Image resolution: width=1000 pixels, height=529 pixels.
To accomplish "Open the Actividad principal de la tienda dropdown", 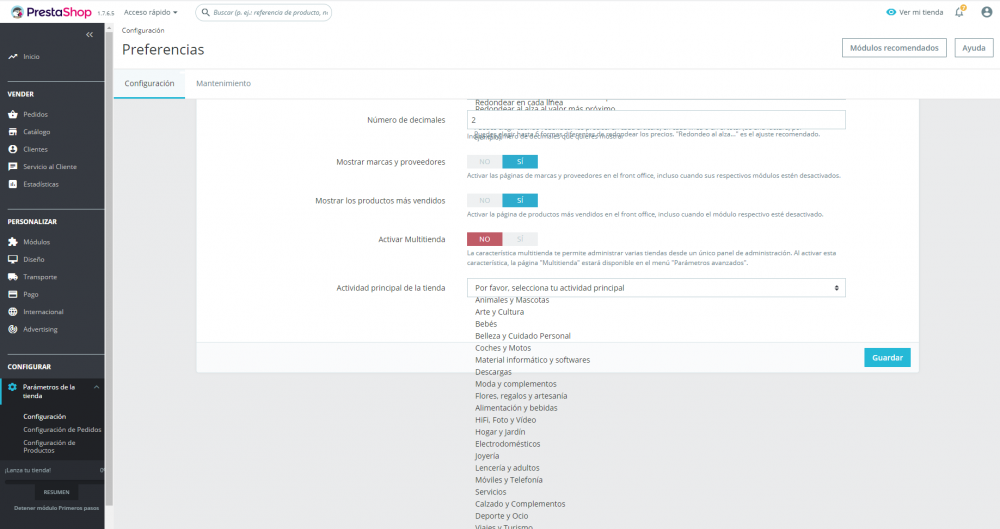I will pyautogui.click(x=656, y=288).
